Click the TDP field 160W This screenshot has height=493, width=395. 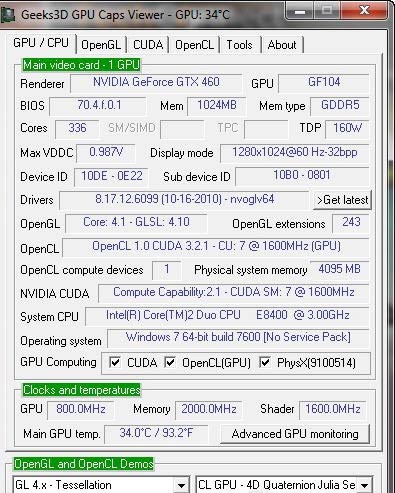(347, 129)
